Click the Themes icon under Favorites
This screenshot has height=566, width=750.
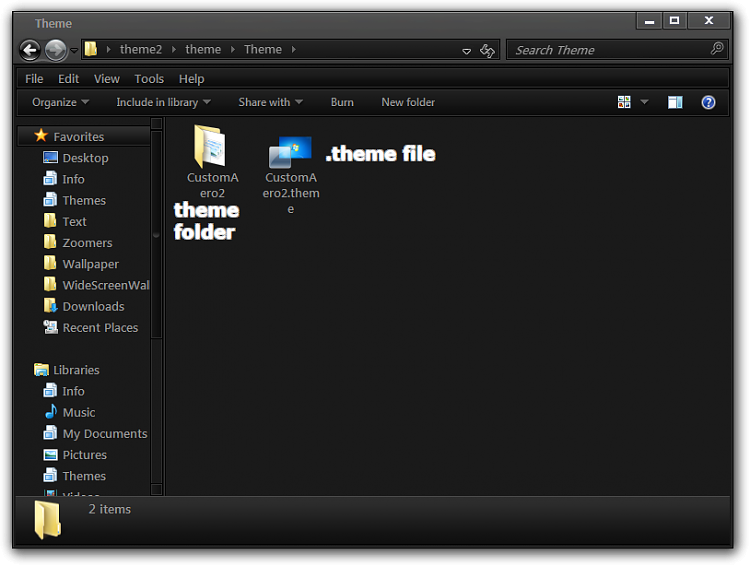[50, 200]
